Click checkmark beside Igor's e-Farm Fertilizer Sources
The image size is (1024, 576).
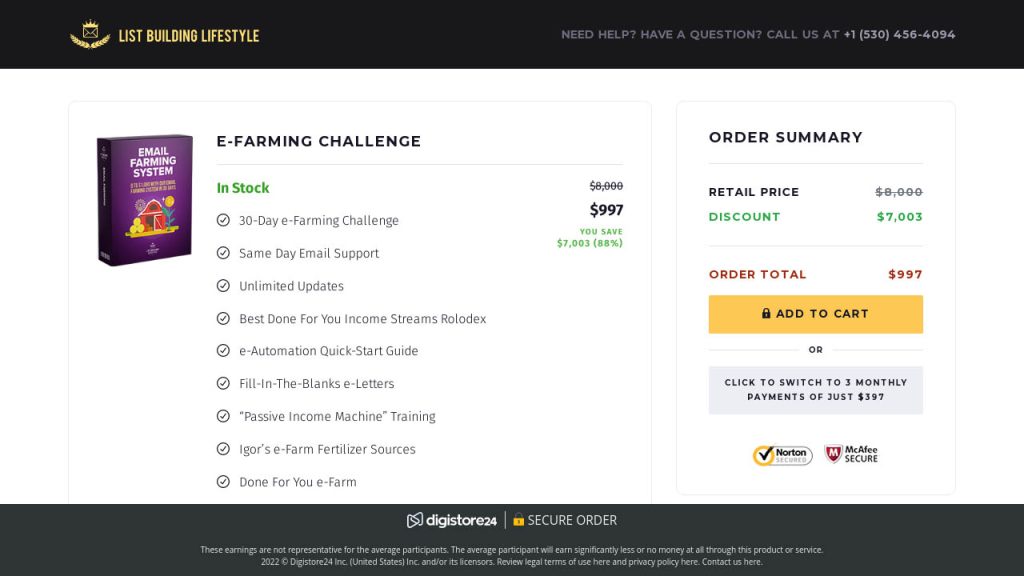click(223, 449)
